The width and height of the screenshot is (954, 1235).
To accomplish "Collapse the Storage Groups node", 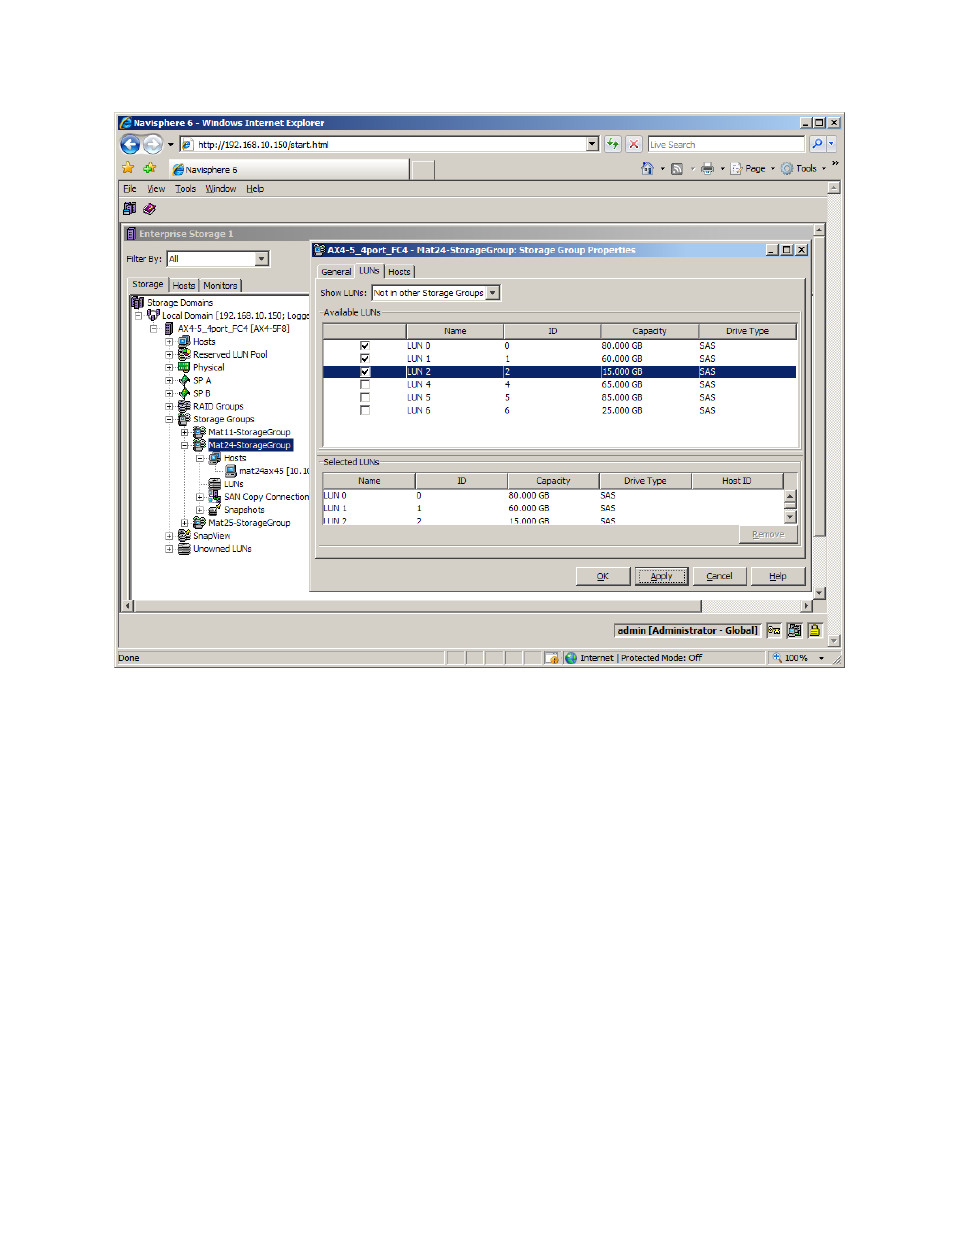I will pyautogui.click(x=169, y=420).
